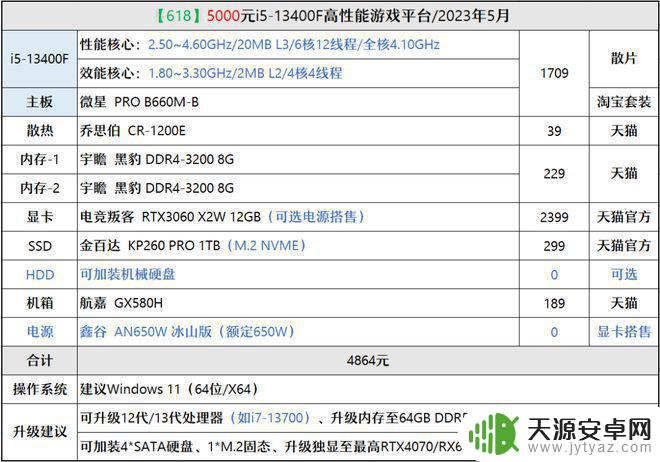Click the blue '电源' label
Image resolution: width=660 pixels, height=462 pixels.
pos(40,332)
